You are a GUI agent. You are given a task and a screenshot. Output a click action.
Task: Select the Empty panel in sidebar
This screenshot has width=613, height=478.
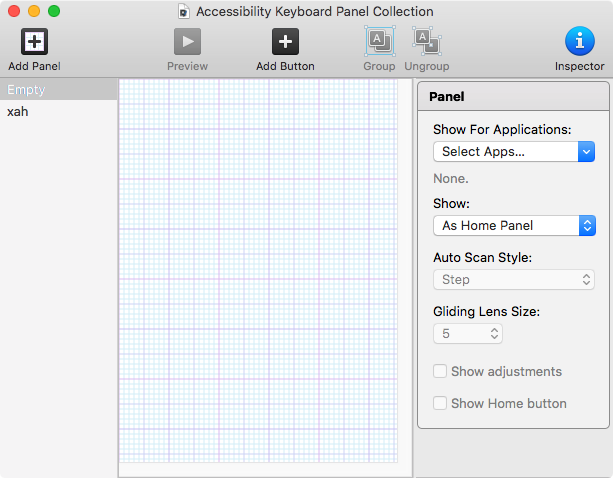(58, 90)
